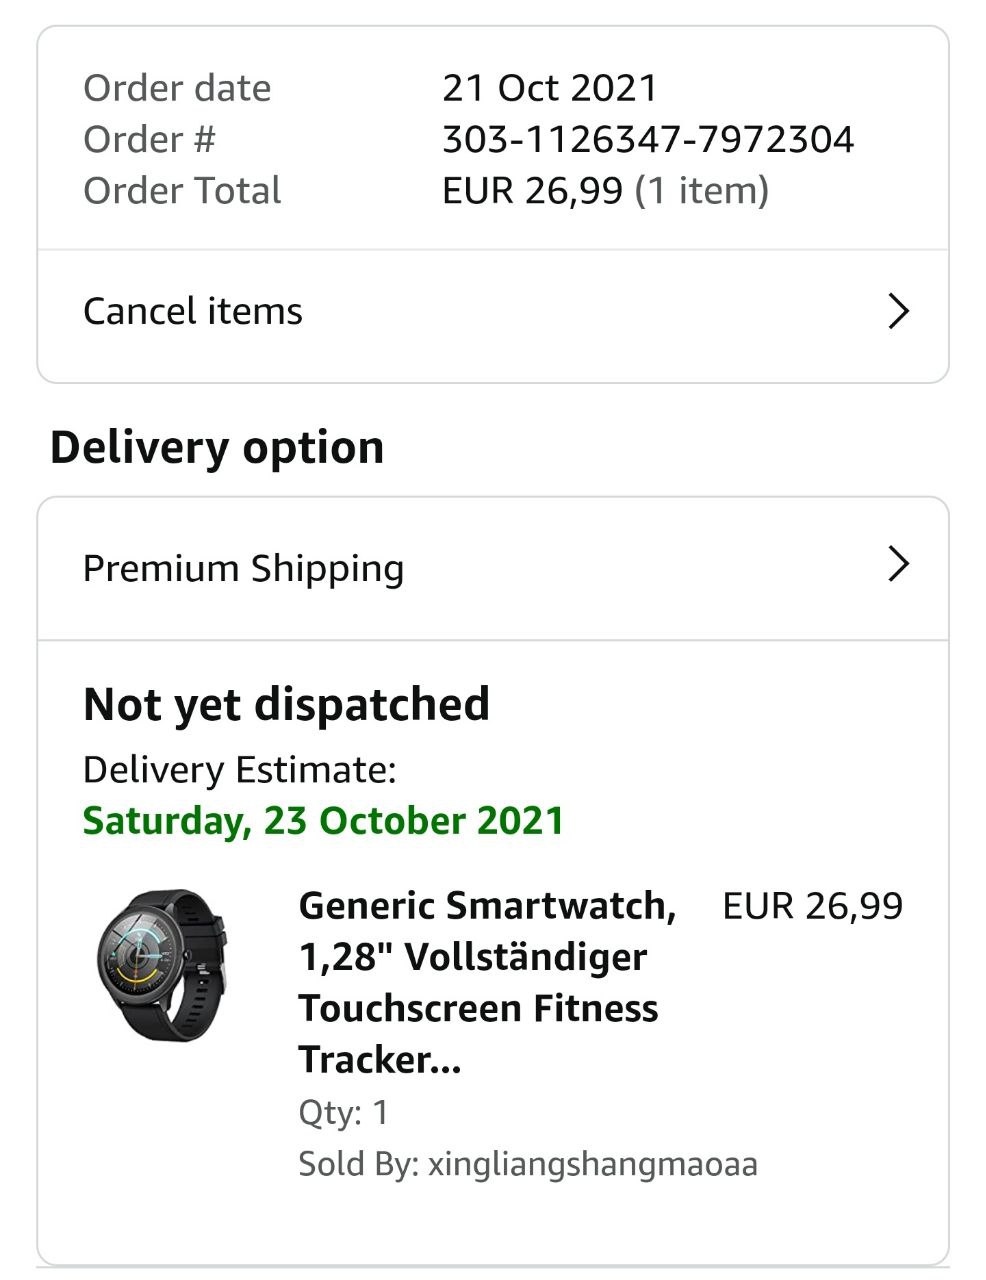Image resolution: width=986 pixels, height=1280 pixels.
Task: Tap the green Saturday, 23 October 2021 date
Action: point(323,821)
